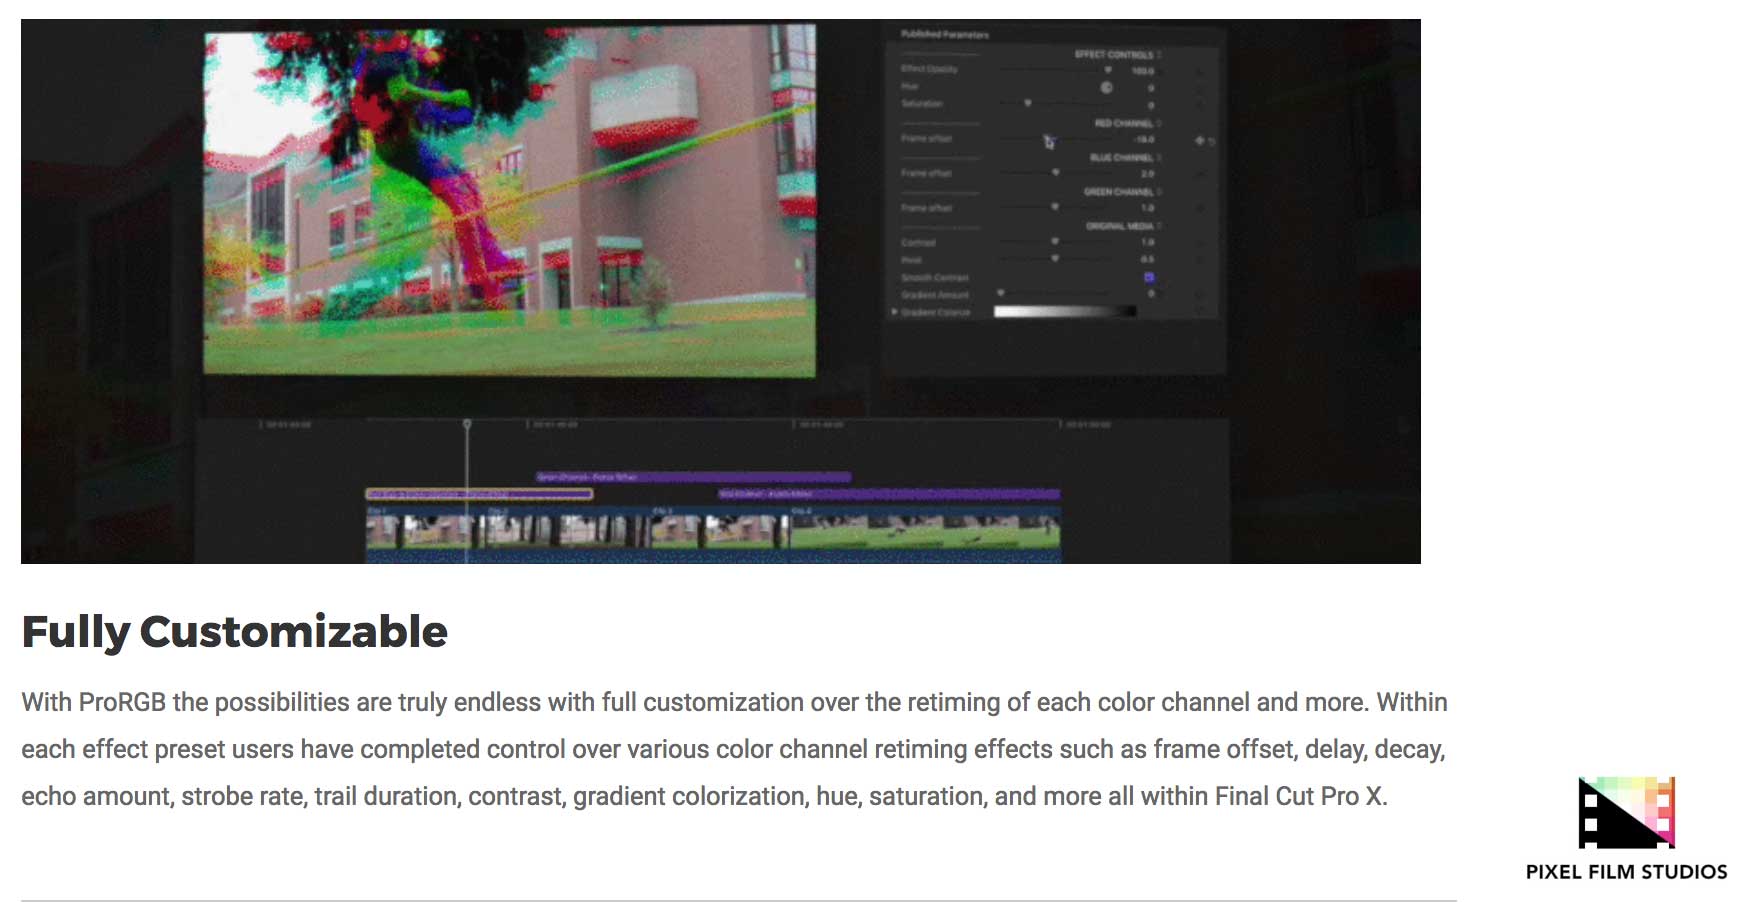1758x902 pixels.
Task: Click the ORIGINAL MEDIA section header
Action: pyautogui.click(x=1121, y=225)
